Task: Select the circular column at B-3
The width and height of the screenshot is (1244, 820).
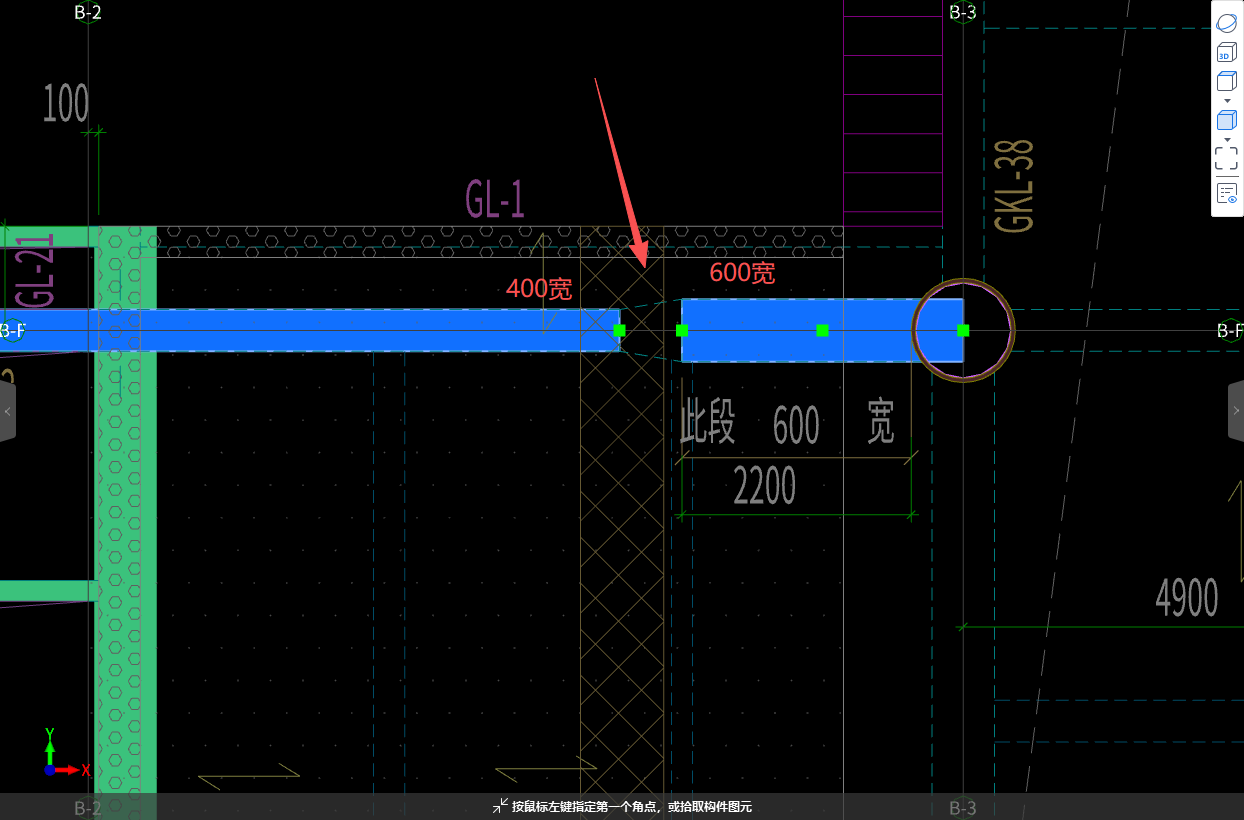Action: pyautogui.click(x=964, y=330)
